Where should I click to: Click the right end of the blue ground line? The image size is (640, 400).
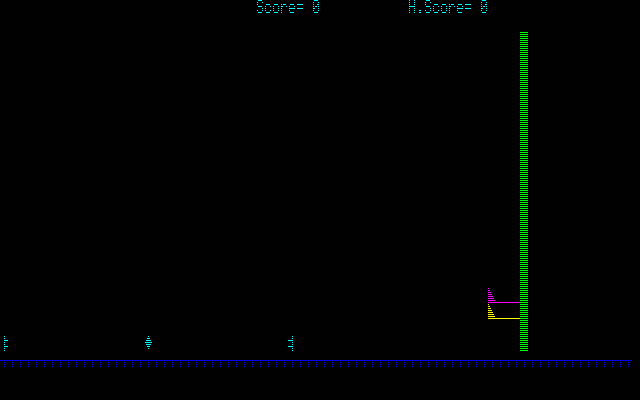[628, 362]
